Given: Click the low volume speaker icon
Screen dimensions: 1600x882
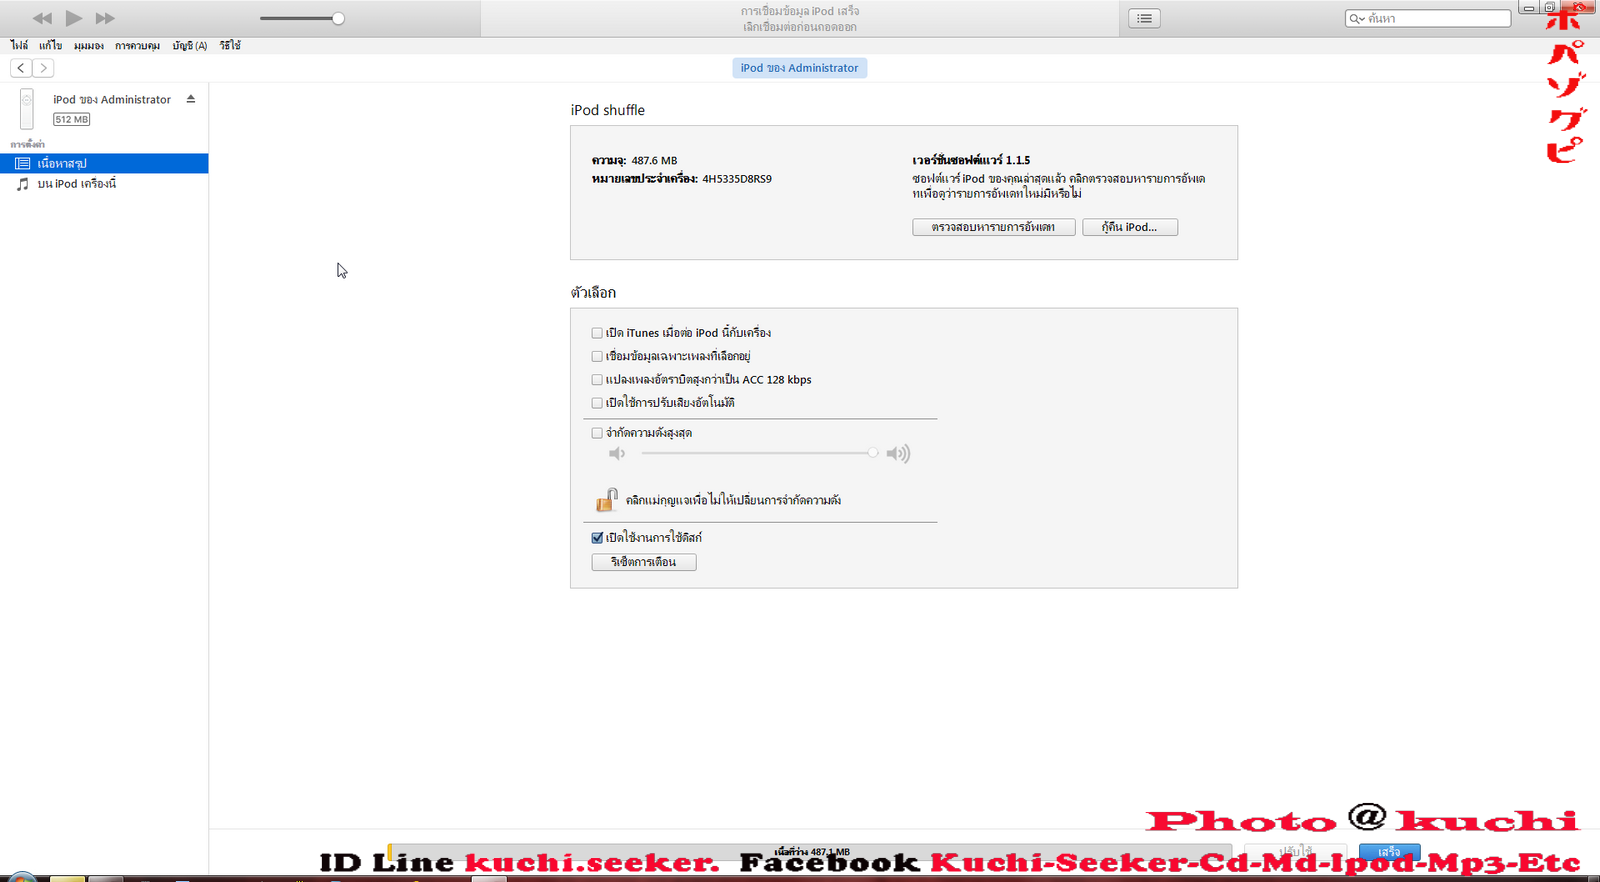Looking at the screenshot, I should click(617, 454).
